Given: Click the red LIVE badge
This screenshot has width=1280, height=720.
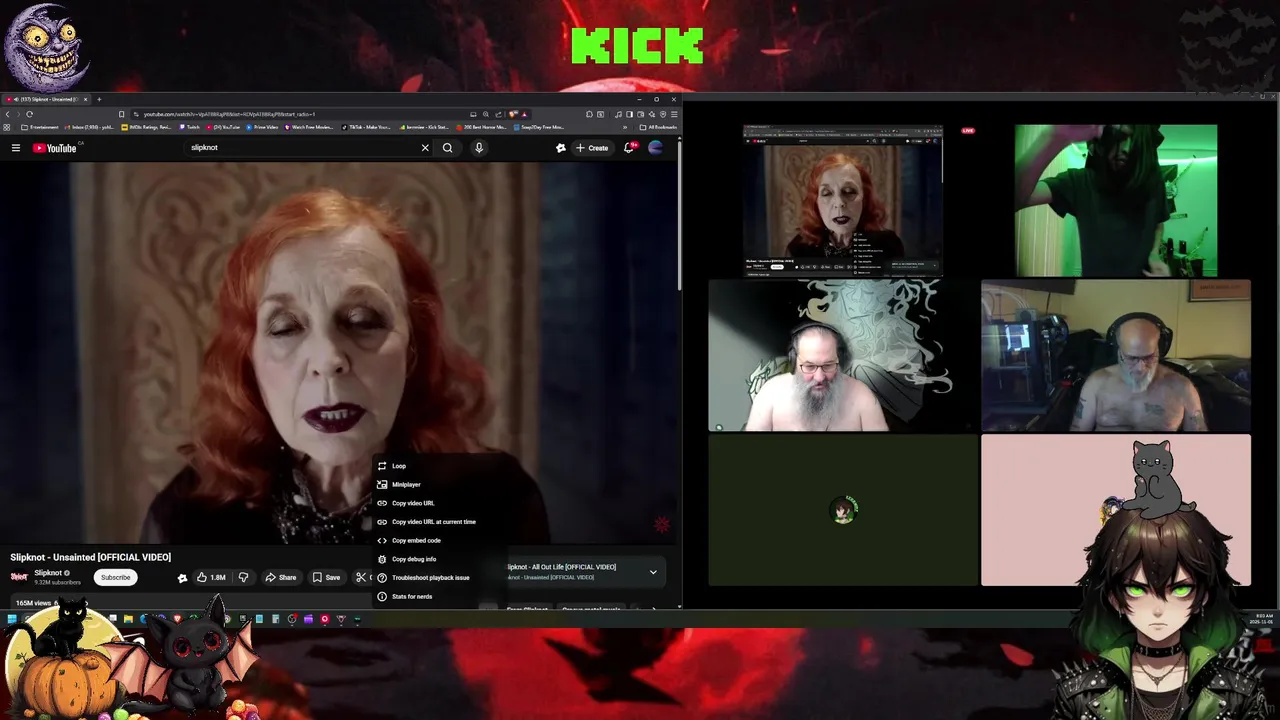Looking at the screenshot, I should [x=968, y=131].
